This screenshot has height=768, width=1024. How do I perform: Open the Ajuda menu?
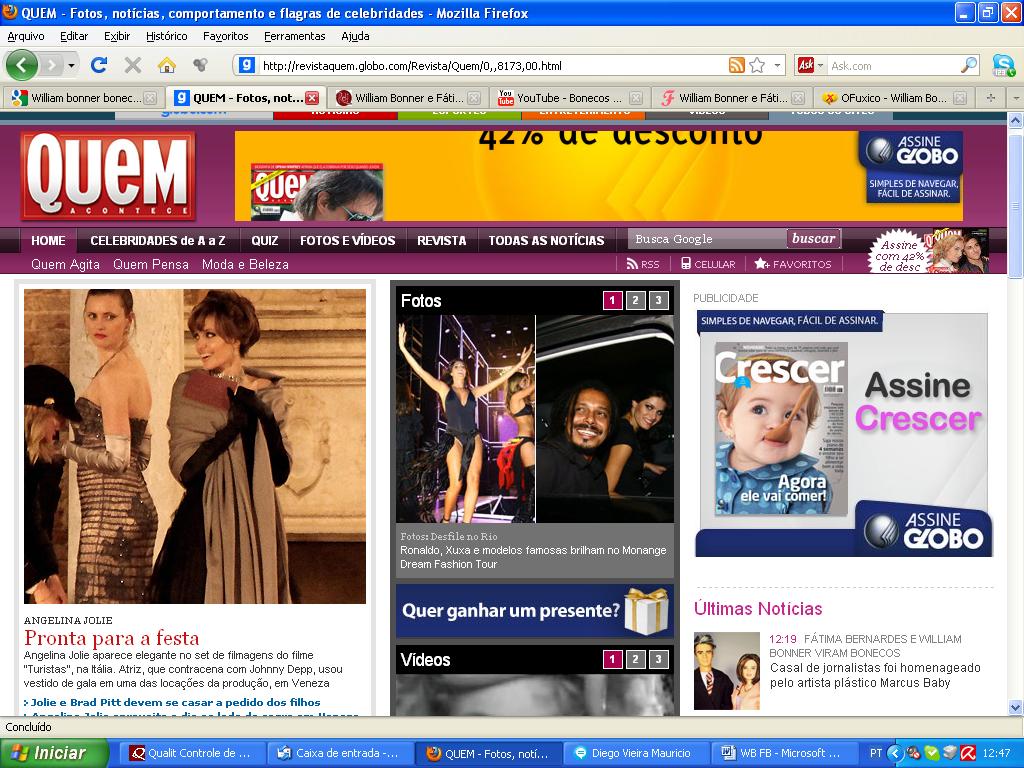coord(355,36)
